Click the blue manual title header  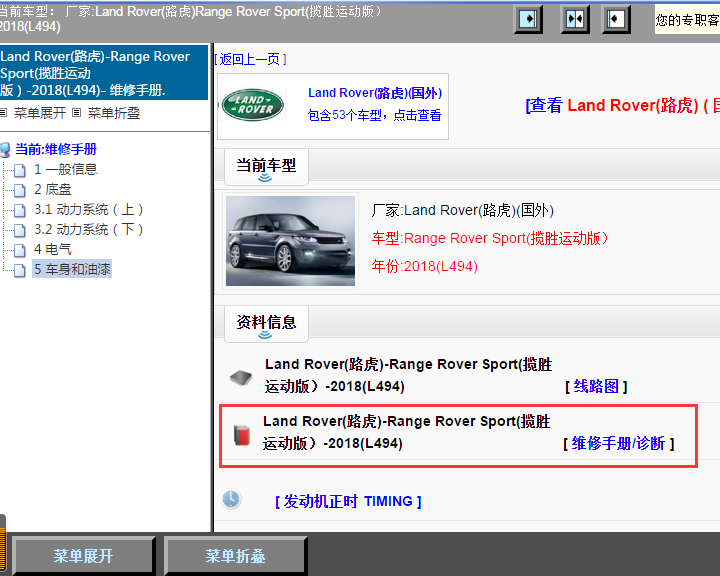[104, 73]
